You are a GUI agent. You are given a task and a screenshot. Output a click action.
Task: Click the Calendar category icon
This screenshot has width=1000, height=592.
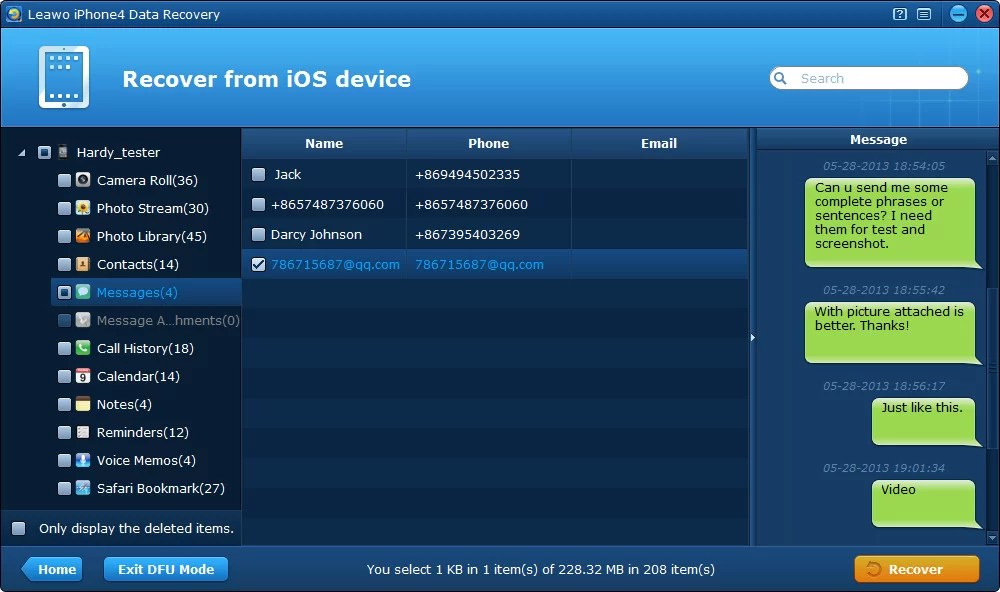[82, 376]
